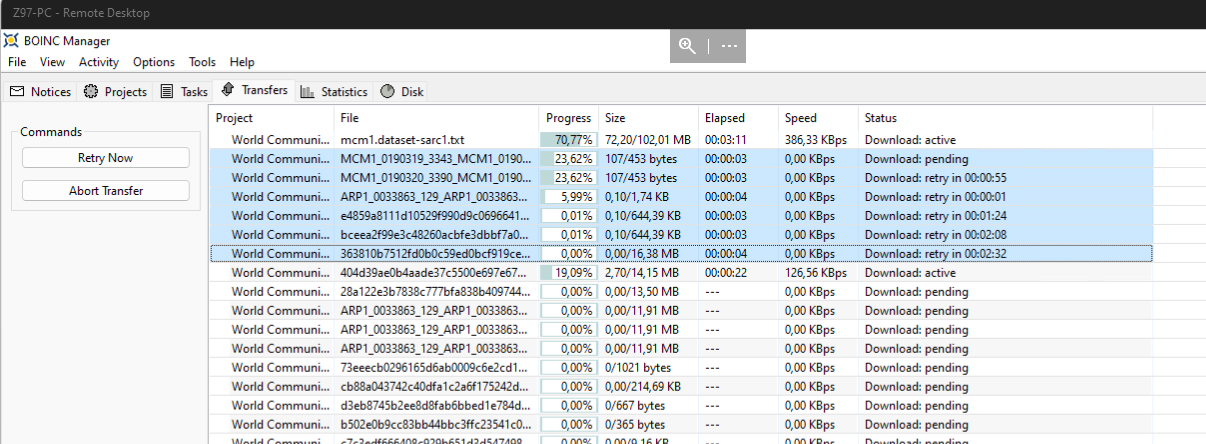
Task: Select the e4859a8111d10529f990 file row
Action: (681, 216)
